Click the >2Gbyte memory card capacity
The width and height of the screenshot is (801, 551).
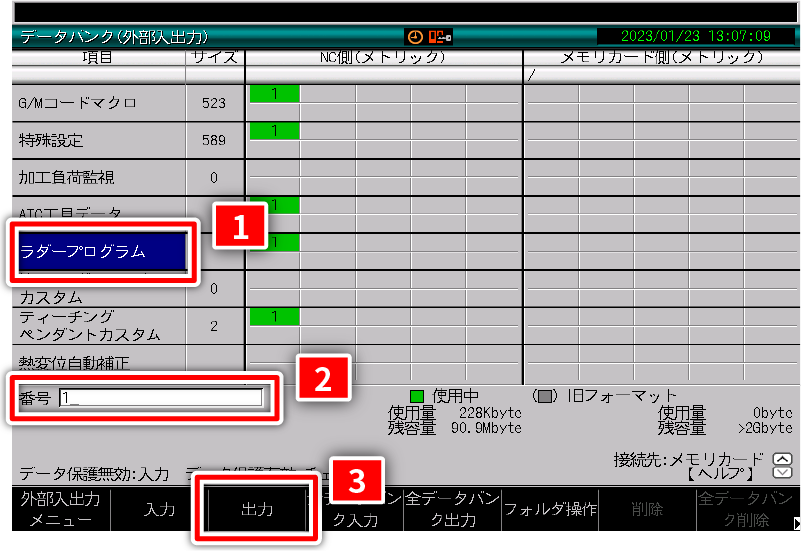pyautogui.click(x=765, y=428)
